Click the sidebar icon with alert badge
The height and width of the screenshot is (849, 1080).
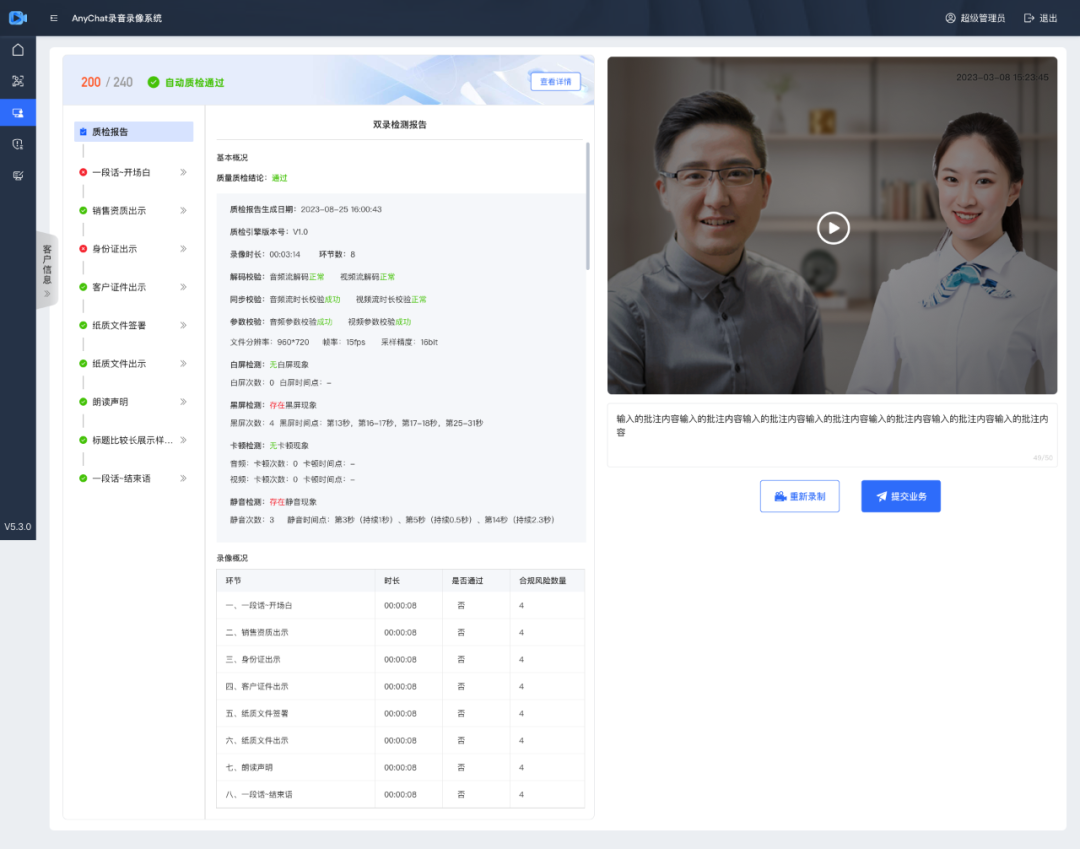click(18, 144)
